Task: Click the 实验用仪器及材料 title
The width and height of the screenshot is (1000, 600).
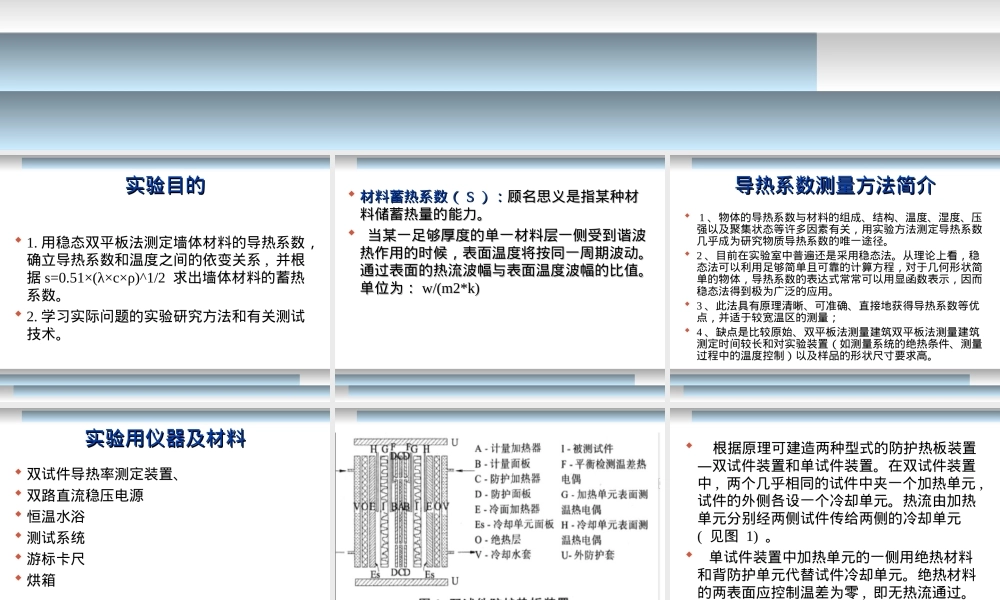Action: (x=165, y=439)
